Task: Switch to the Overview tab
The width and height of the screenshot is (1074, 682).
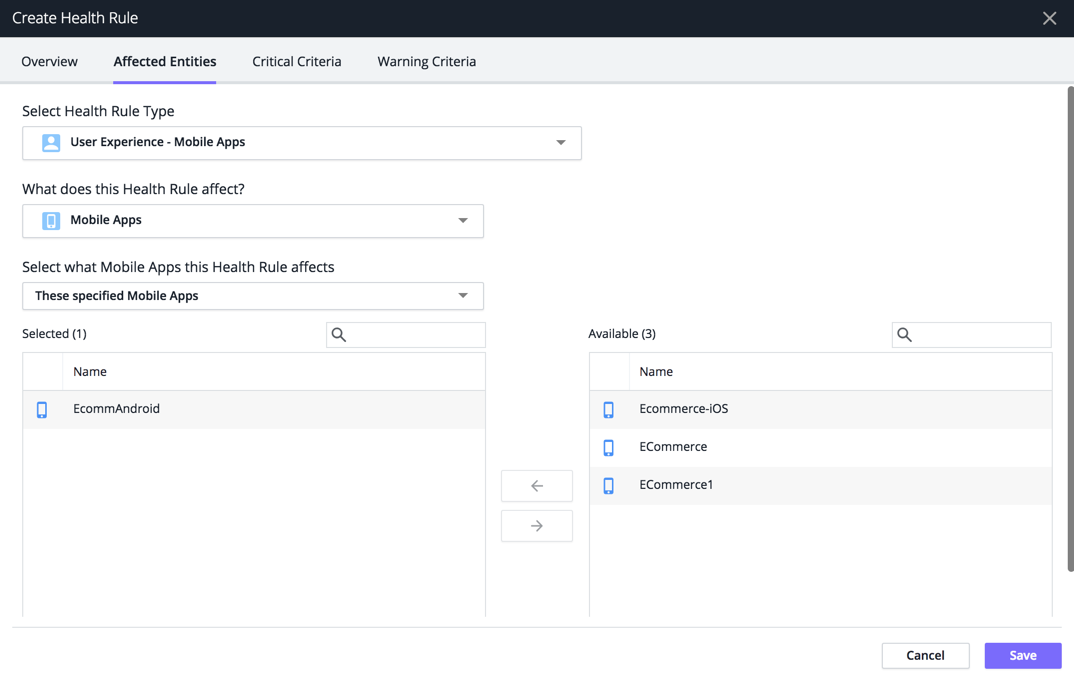Action: point(49,62)
